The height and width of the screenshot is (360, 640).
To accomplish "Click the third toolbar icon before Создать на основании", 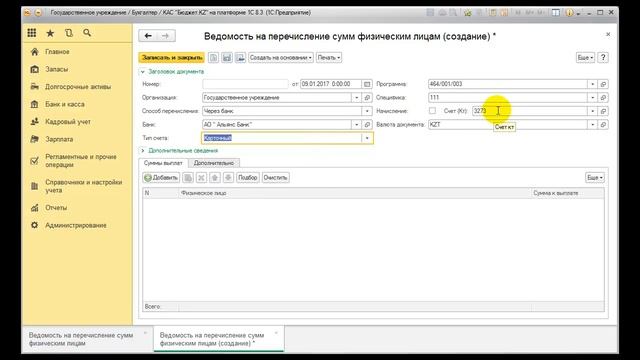I will tap(240, 58).
